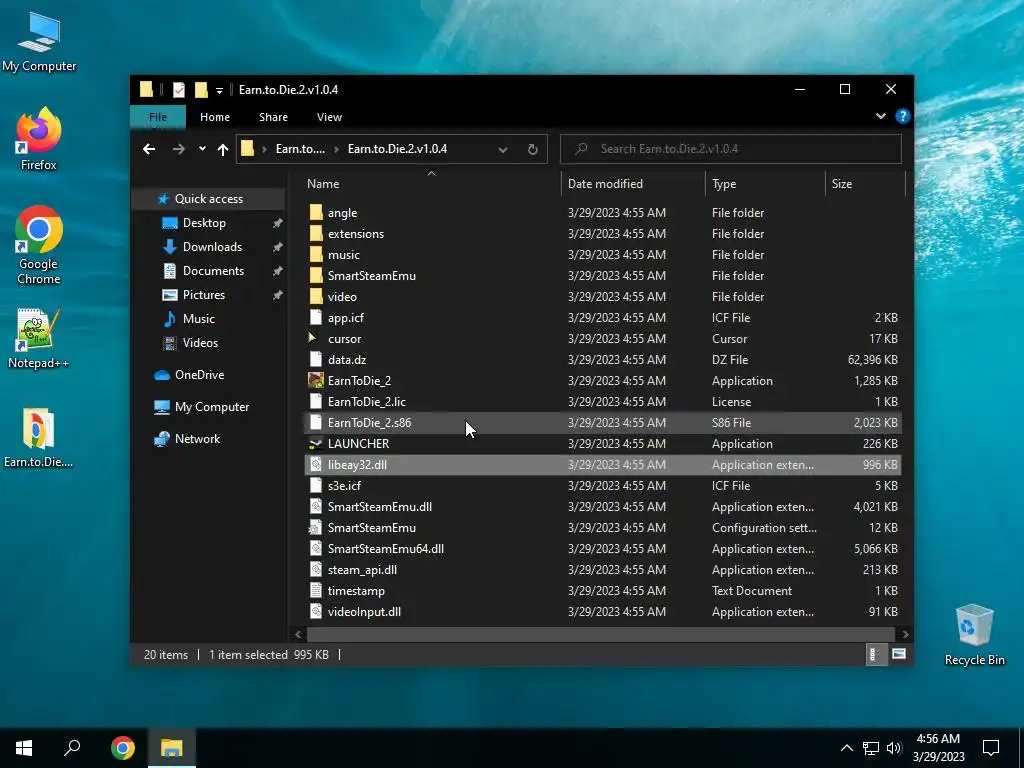Go back with the Back arrow
Screen dimensions: 1024x768
coord(149,149)
